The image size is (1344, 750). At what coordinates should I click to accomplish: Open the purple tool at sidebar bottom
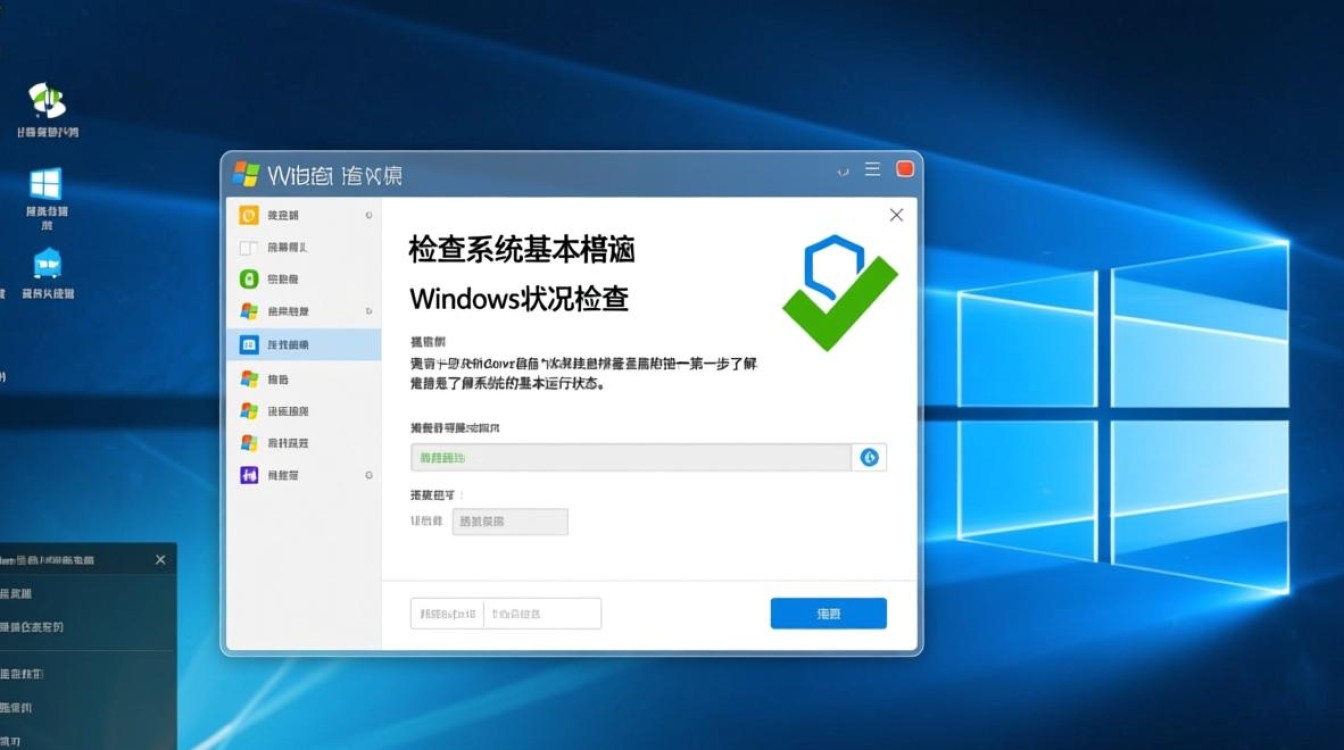[x=250, y=475]
